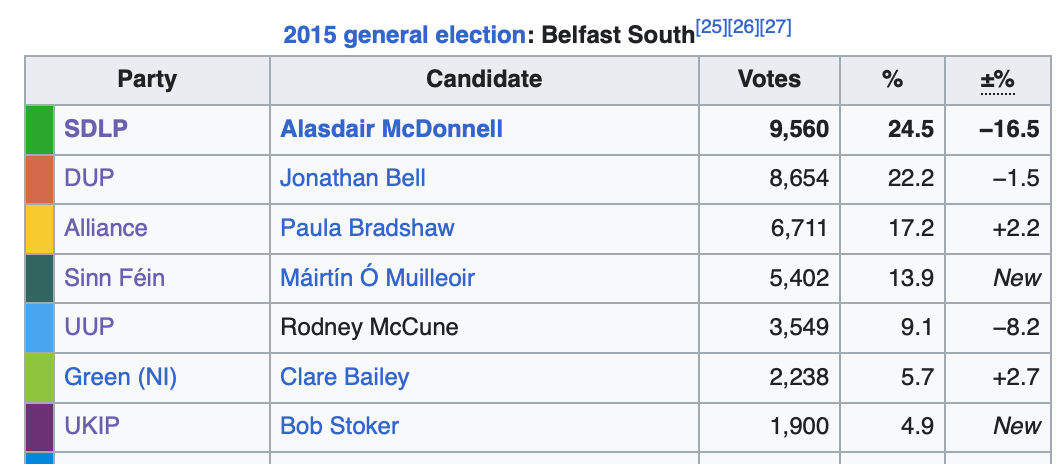This screenshot has width=1064, height=464.
Task: Open the 2015 general election link
Action: [x=403, y=36]
